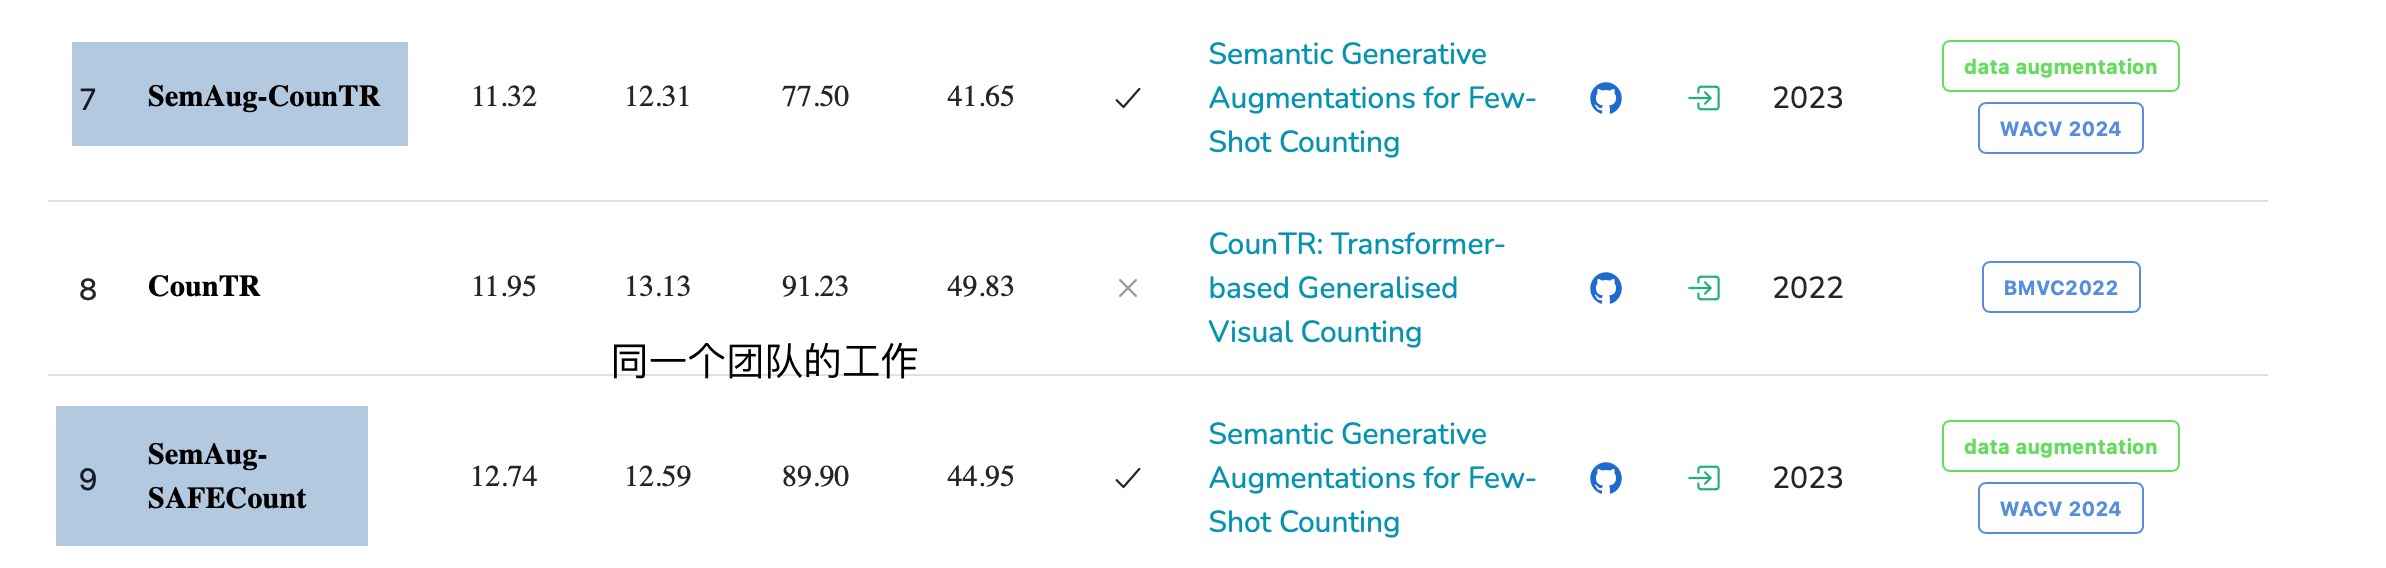Click result entry arrow icon for SemAug-SAFECount
Screen dimensions: 2386x568
coord(1704,478)
